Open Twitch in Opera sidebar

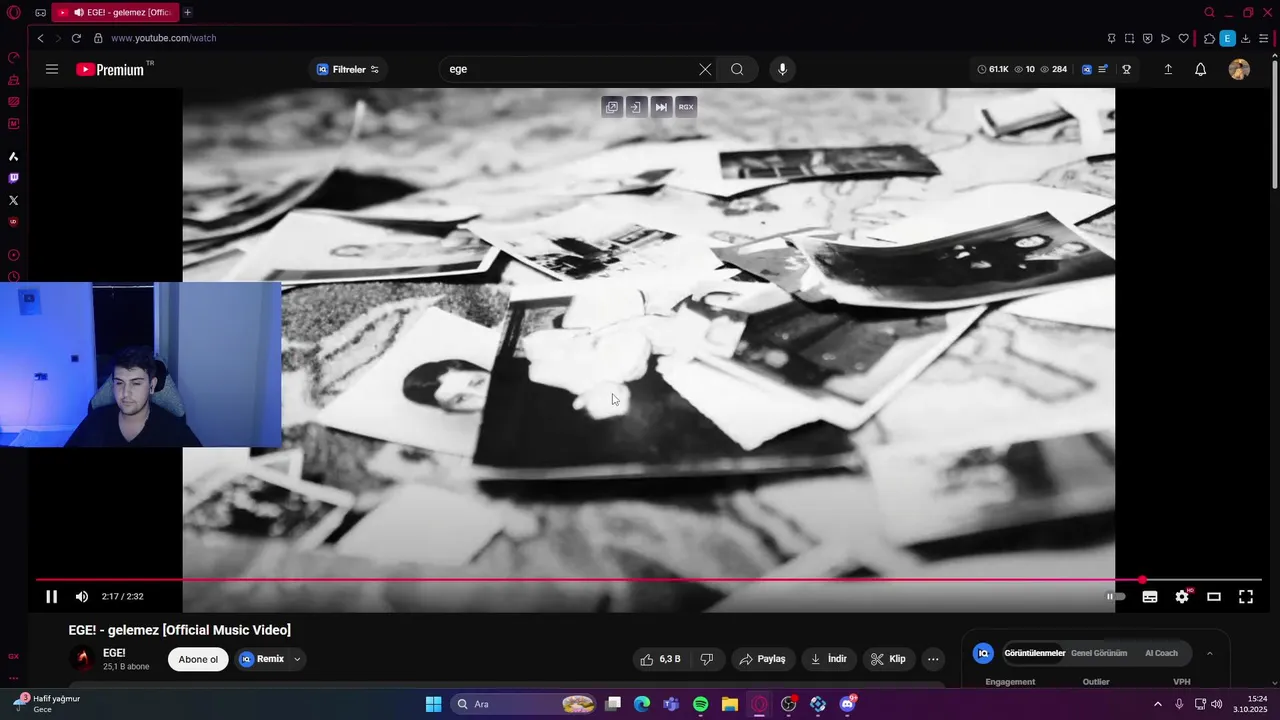click(x=13, y=178)
